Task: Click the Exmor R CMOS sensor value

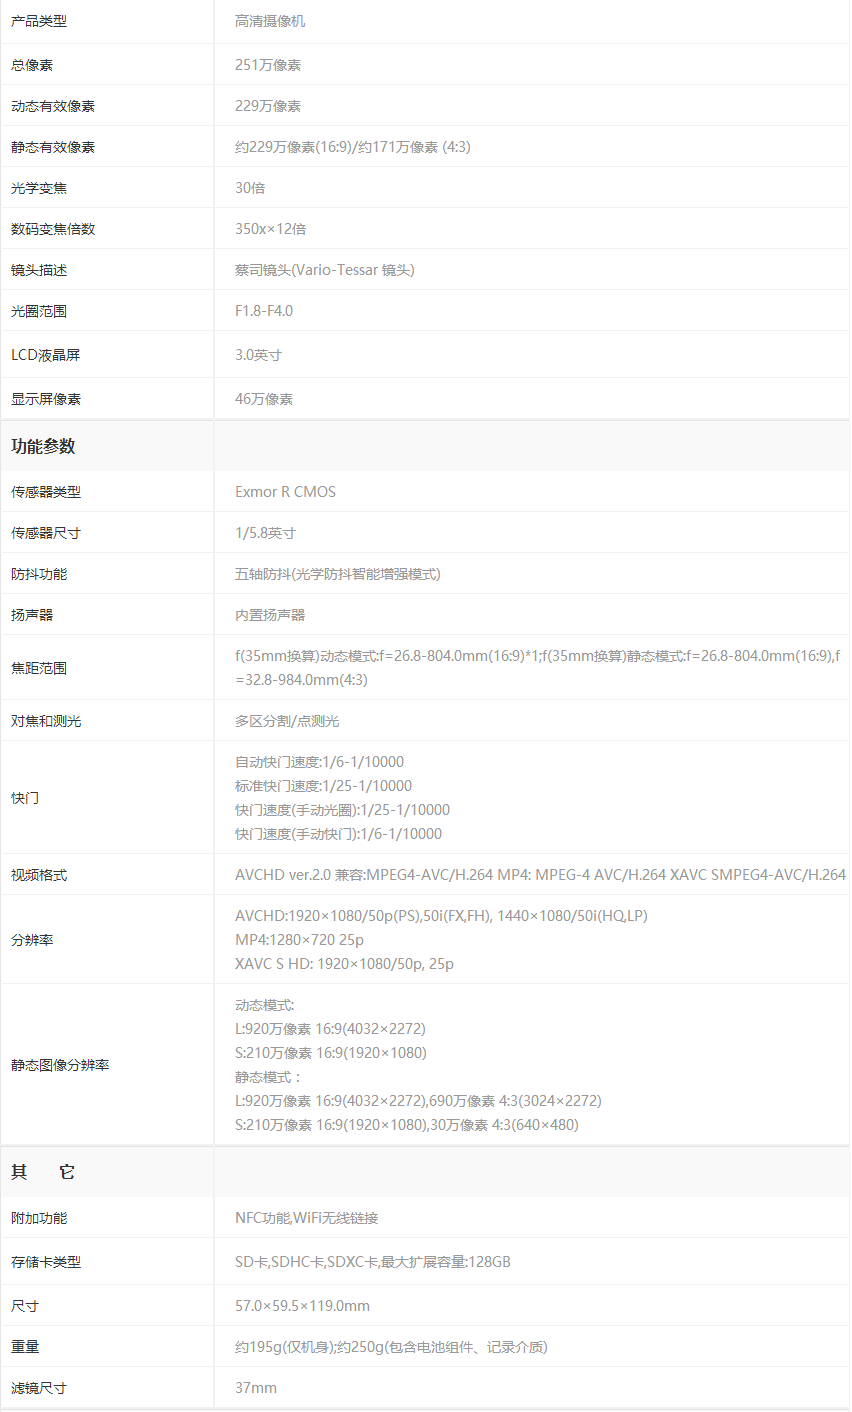Action: coord(285,492)
